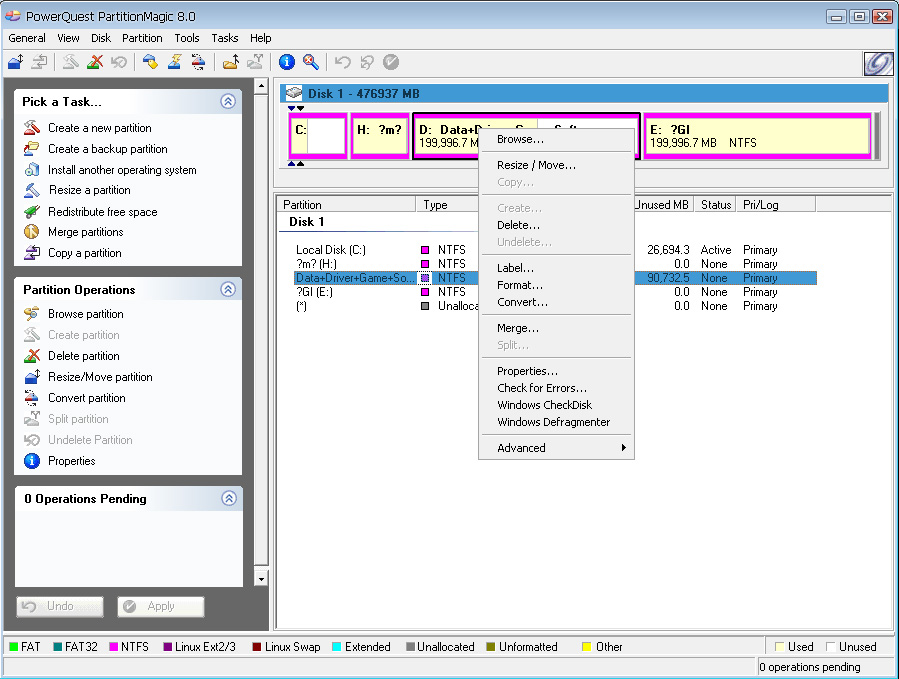Image resolution: width=899 pixels, height=679 pixels.
Task: Open the Tools menu
Action: point(187,38)
